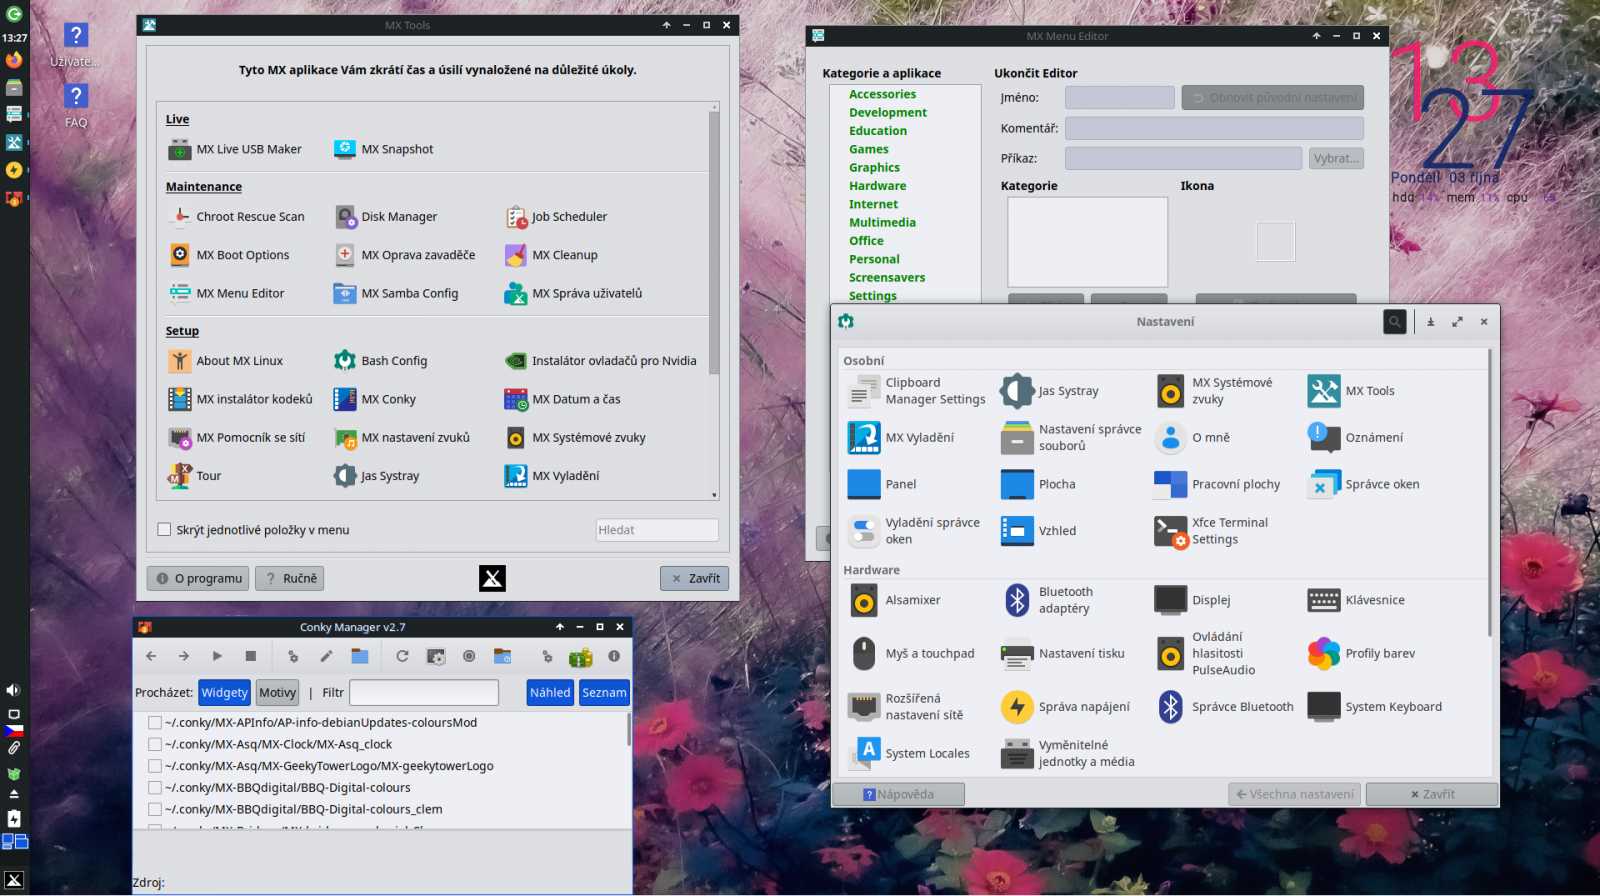Click Jméno field in MX Menu Editor
The image size is (1600, 896).
1119,98
